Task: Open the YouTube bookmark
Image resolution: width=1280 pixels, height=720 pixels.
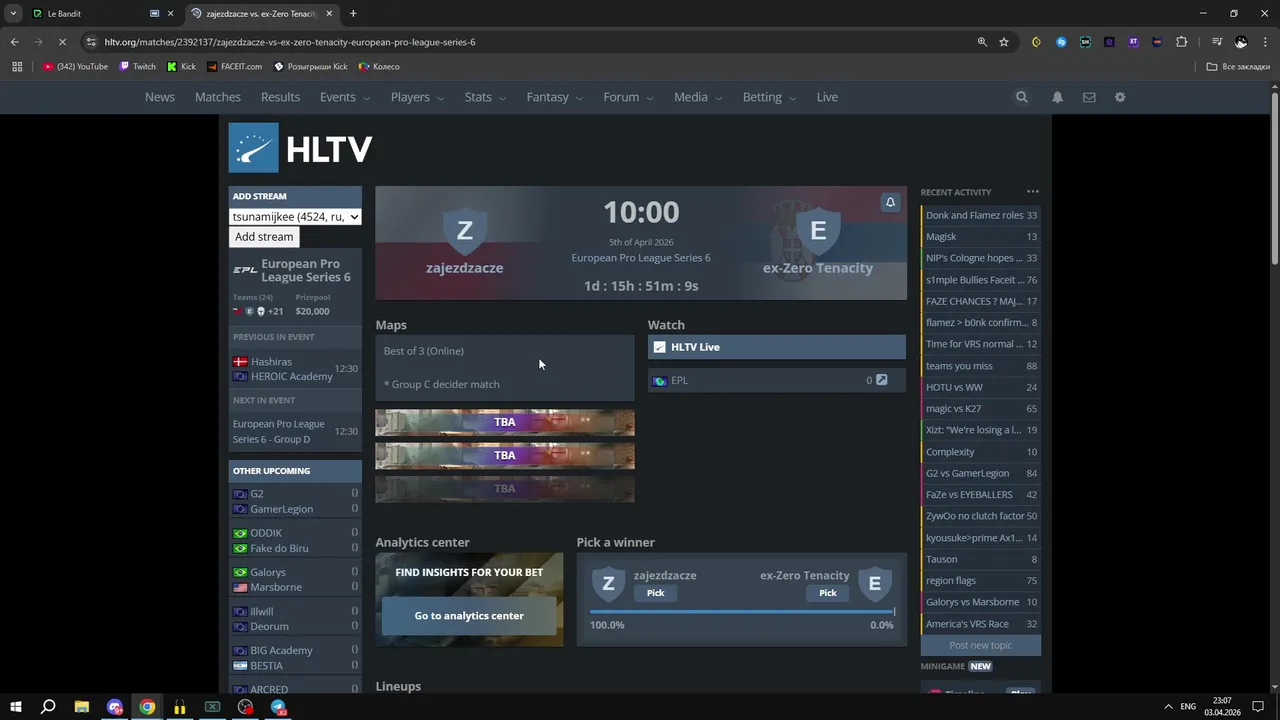Action: point(76,67)
